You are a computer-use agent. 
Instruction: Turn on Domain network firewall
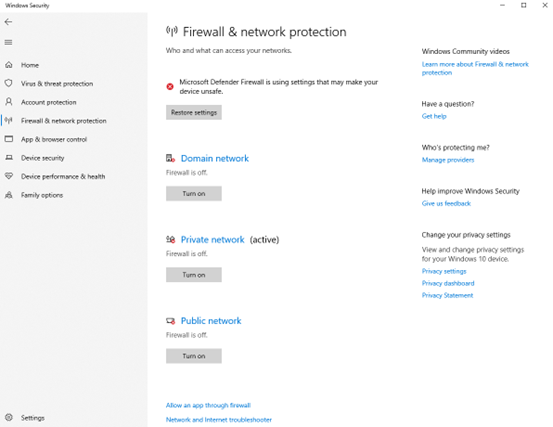click(x=194, y=194)
